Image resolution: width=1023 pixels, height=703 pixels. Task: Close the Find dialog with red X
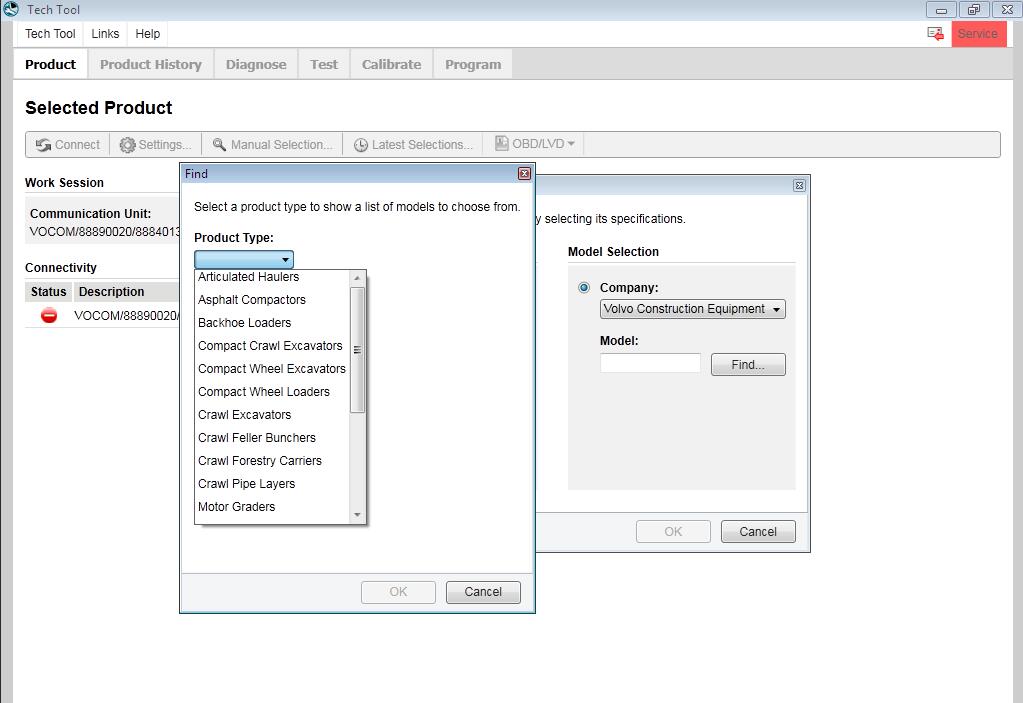coord(524,173)
